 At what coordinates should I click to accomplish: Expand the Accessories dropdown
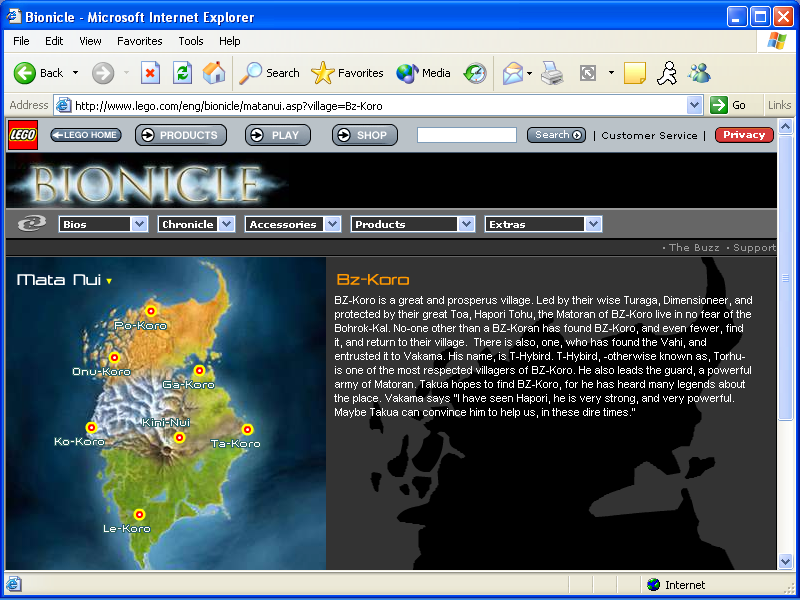coord(333,224)
